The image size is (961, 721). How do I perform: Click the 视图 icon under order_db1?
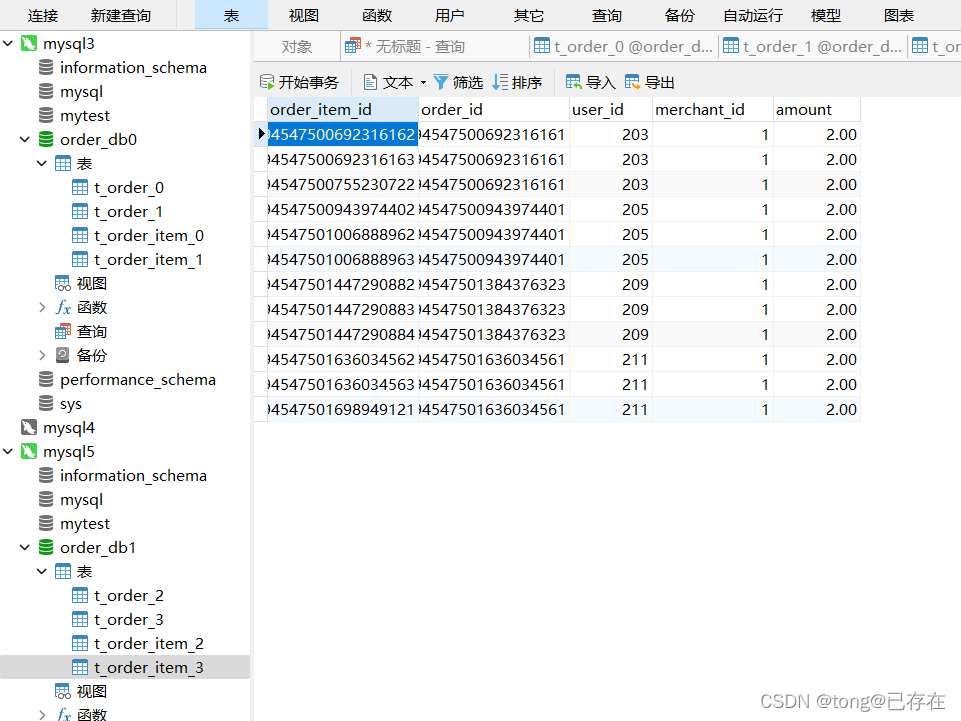tap(63, 692)
